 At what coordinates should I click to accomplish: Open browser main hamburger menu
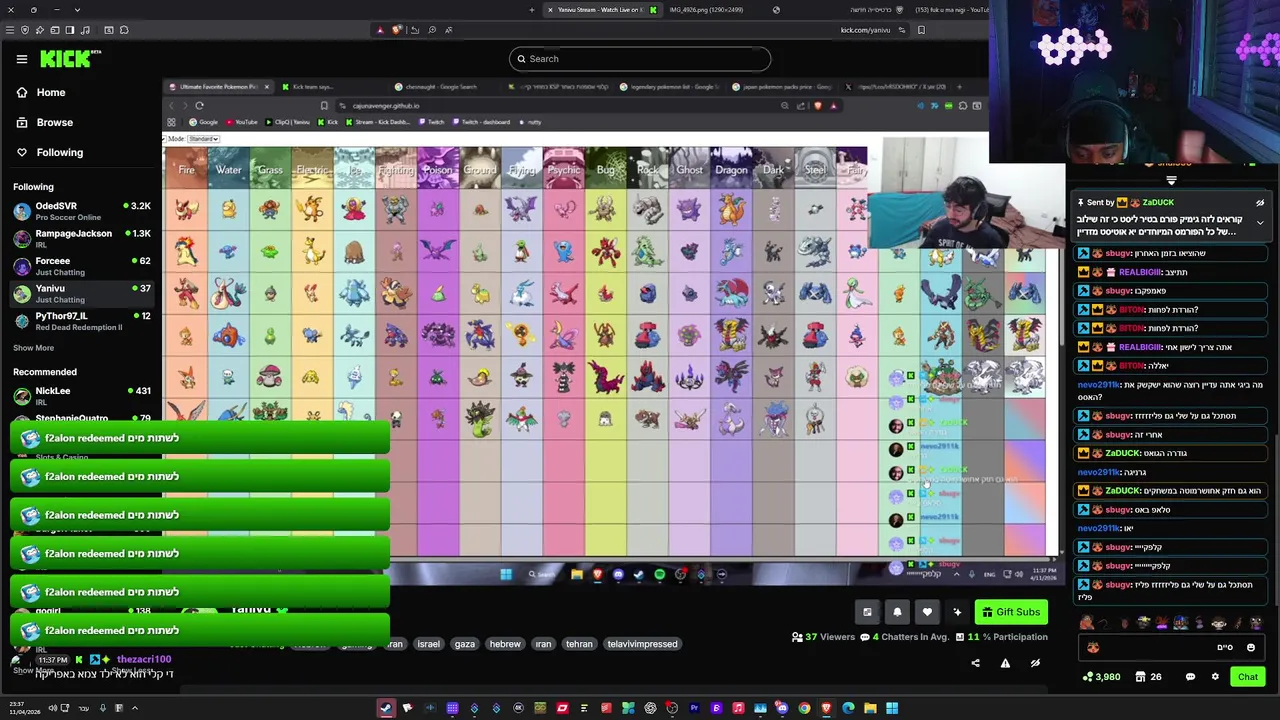[x=9, y=30]
